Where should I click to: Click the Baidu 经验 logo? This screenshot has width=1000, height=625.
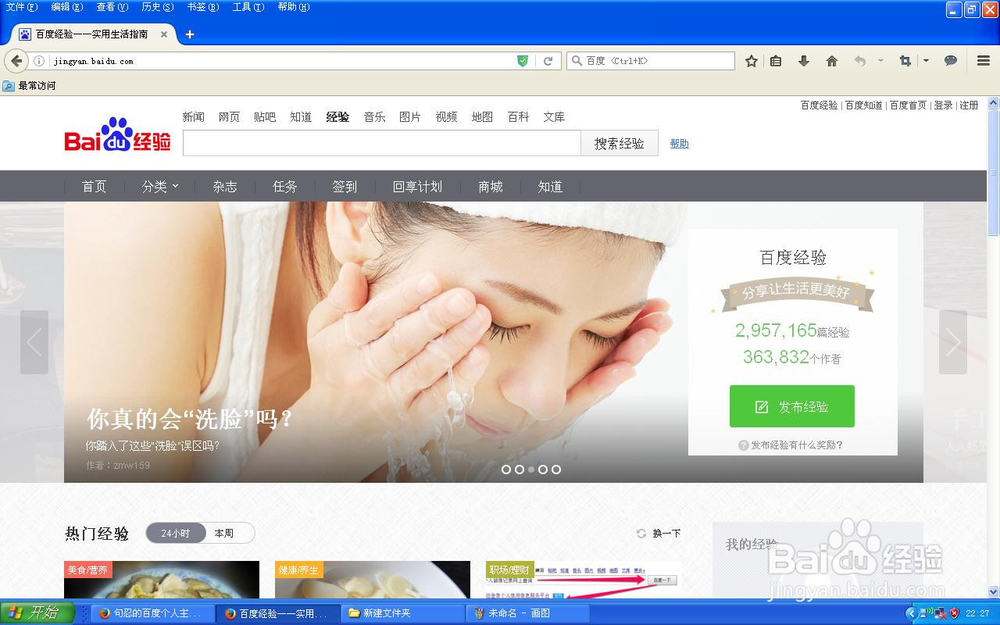(117, 135)
